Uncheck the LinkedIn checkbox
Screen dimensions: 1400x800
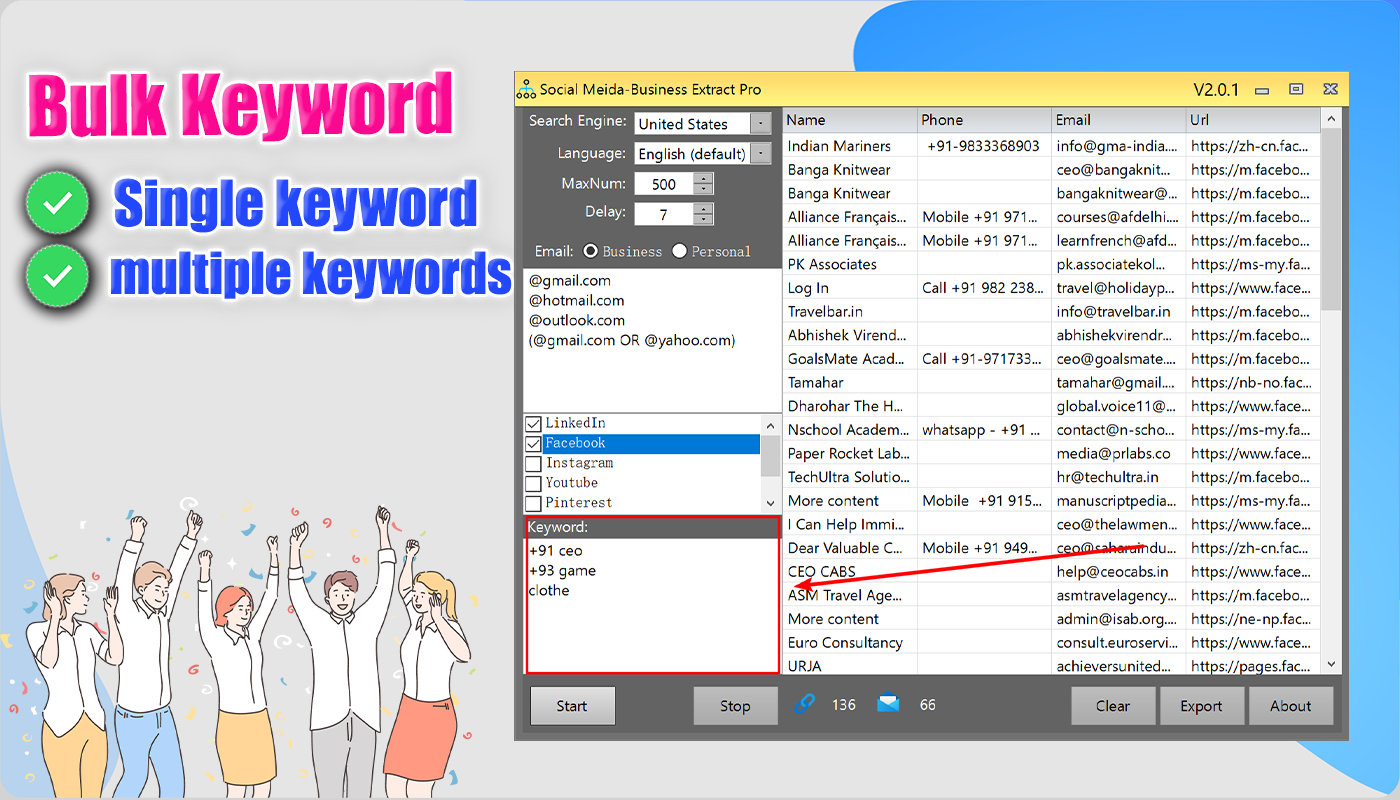pos(533,424)
